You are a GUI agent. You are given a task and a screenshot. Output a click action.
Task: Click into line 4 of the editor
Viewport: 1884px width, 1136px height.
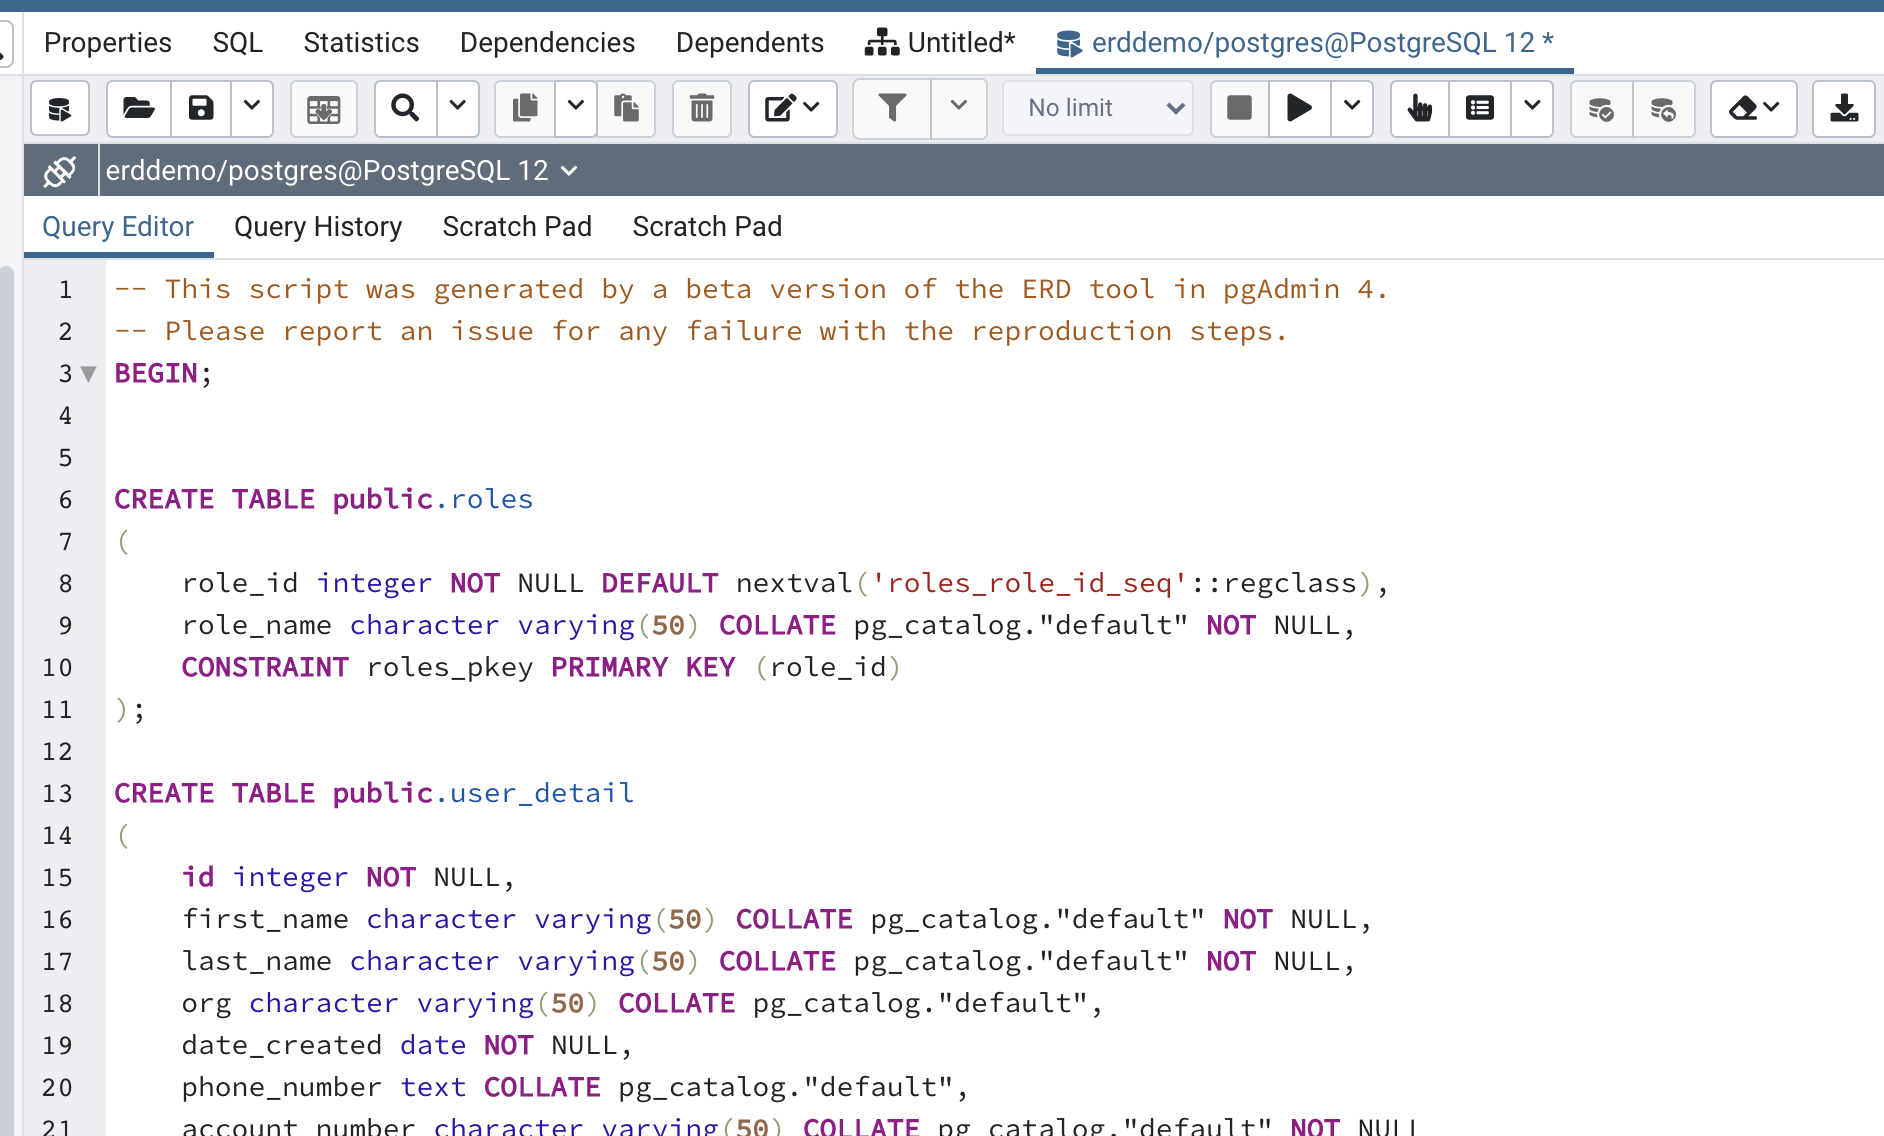coord(600,416)
